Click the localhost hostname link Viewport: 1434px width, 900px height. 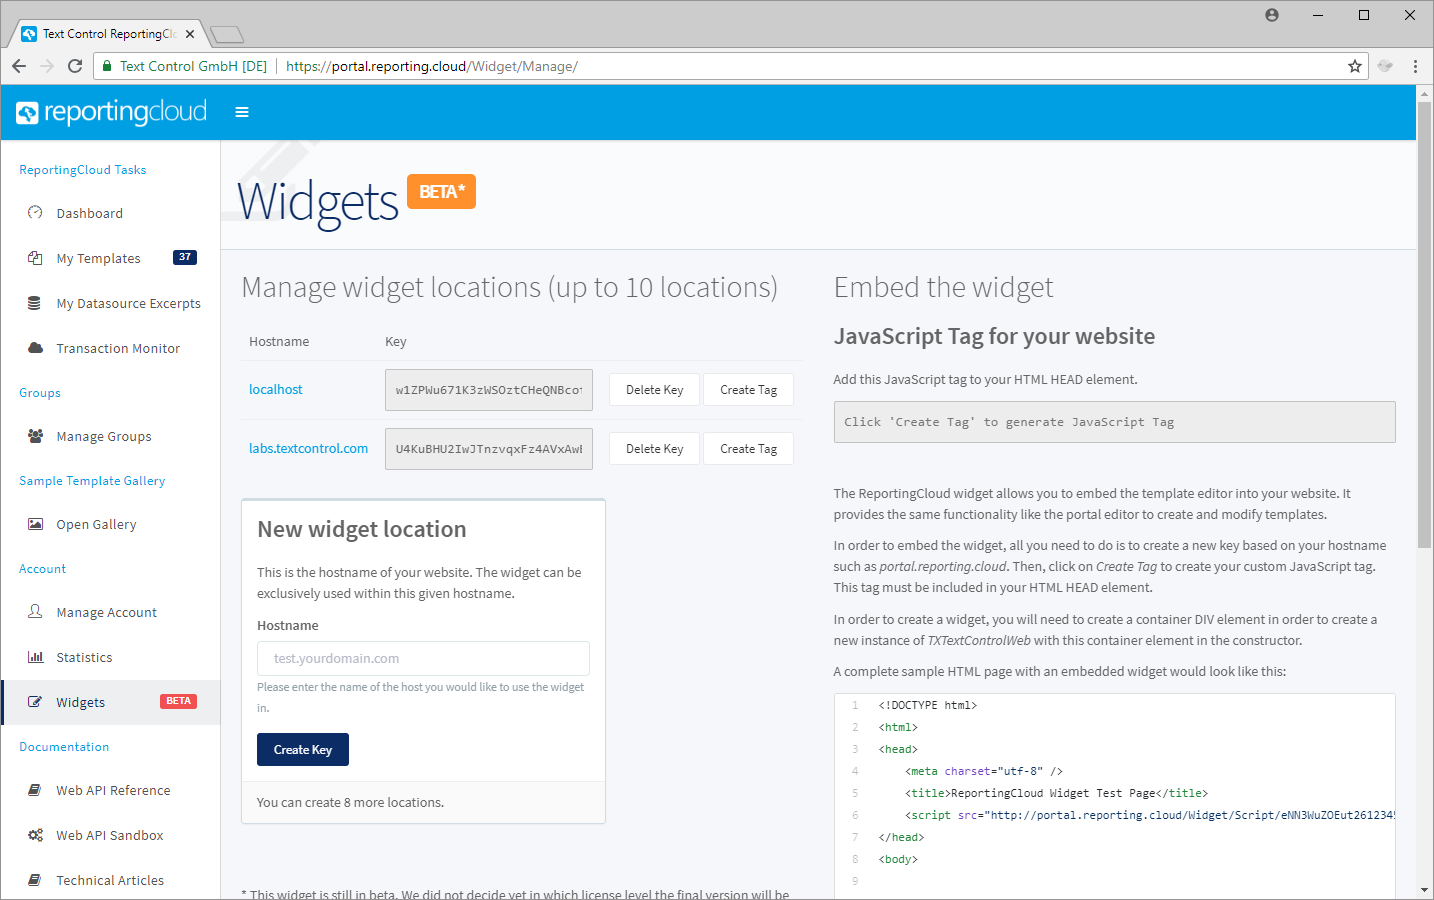pyautogui.click(x=276, y=389)
